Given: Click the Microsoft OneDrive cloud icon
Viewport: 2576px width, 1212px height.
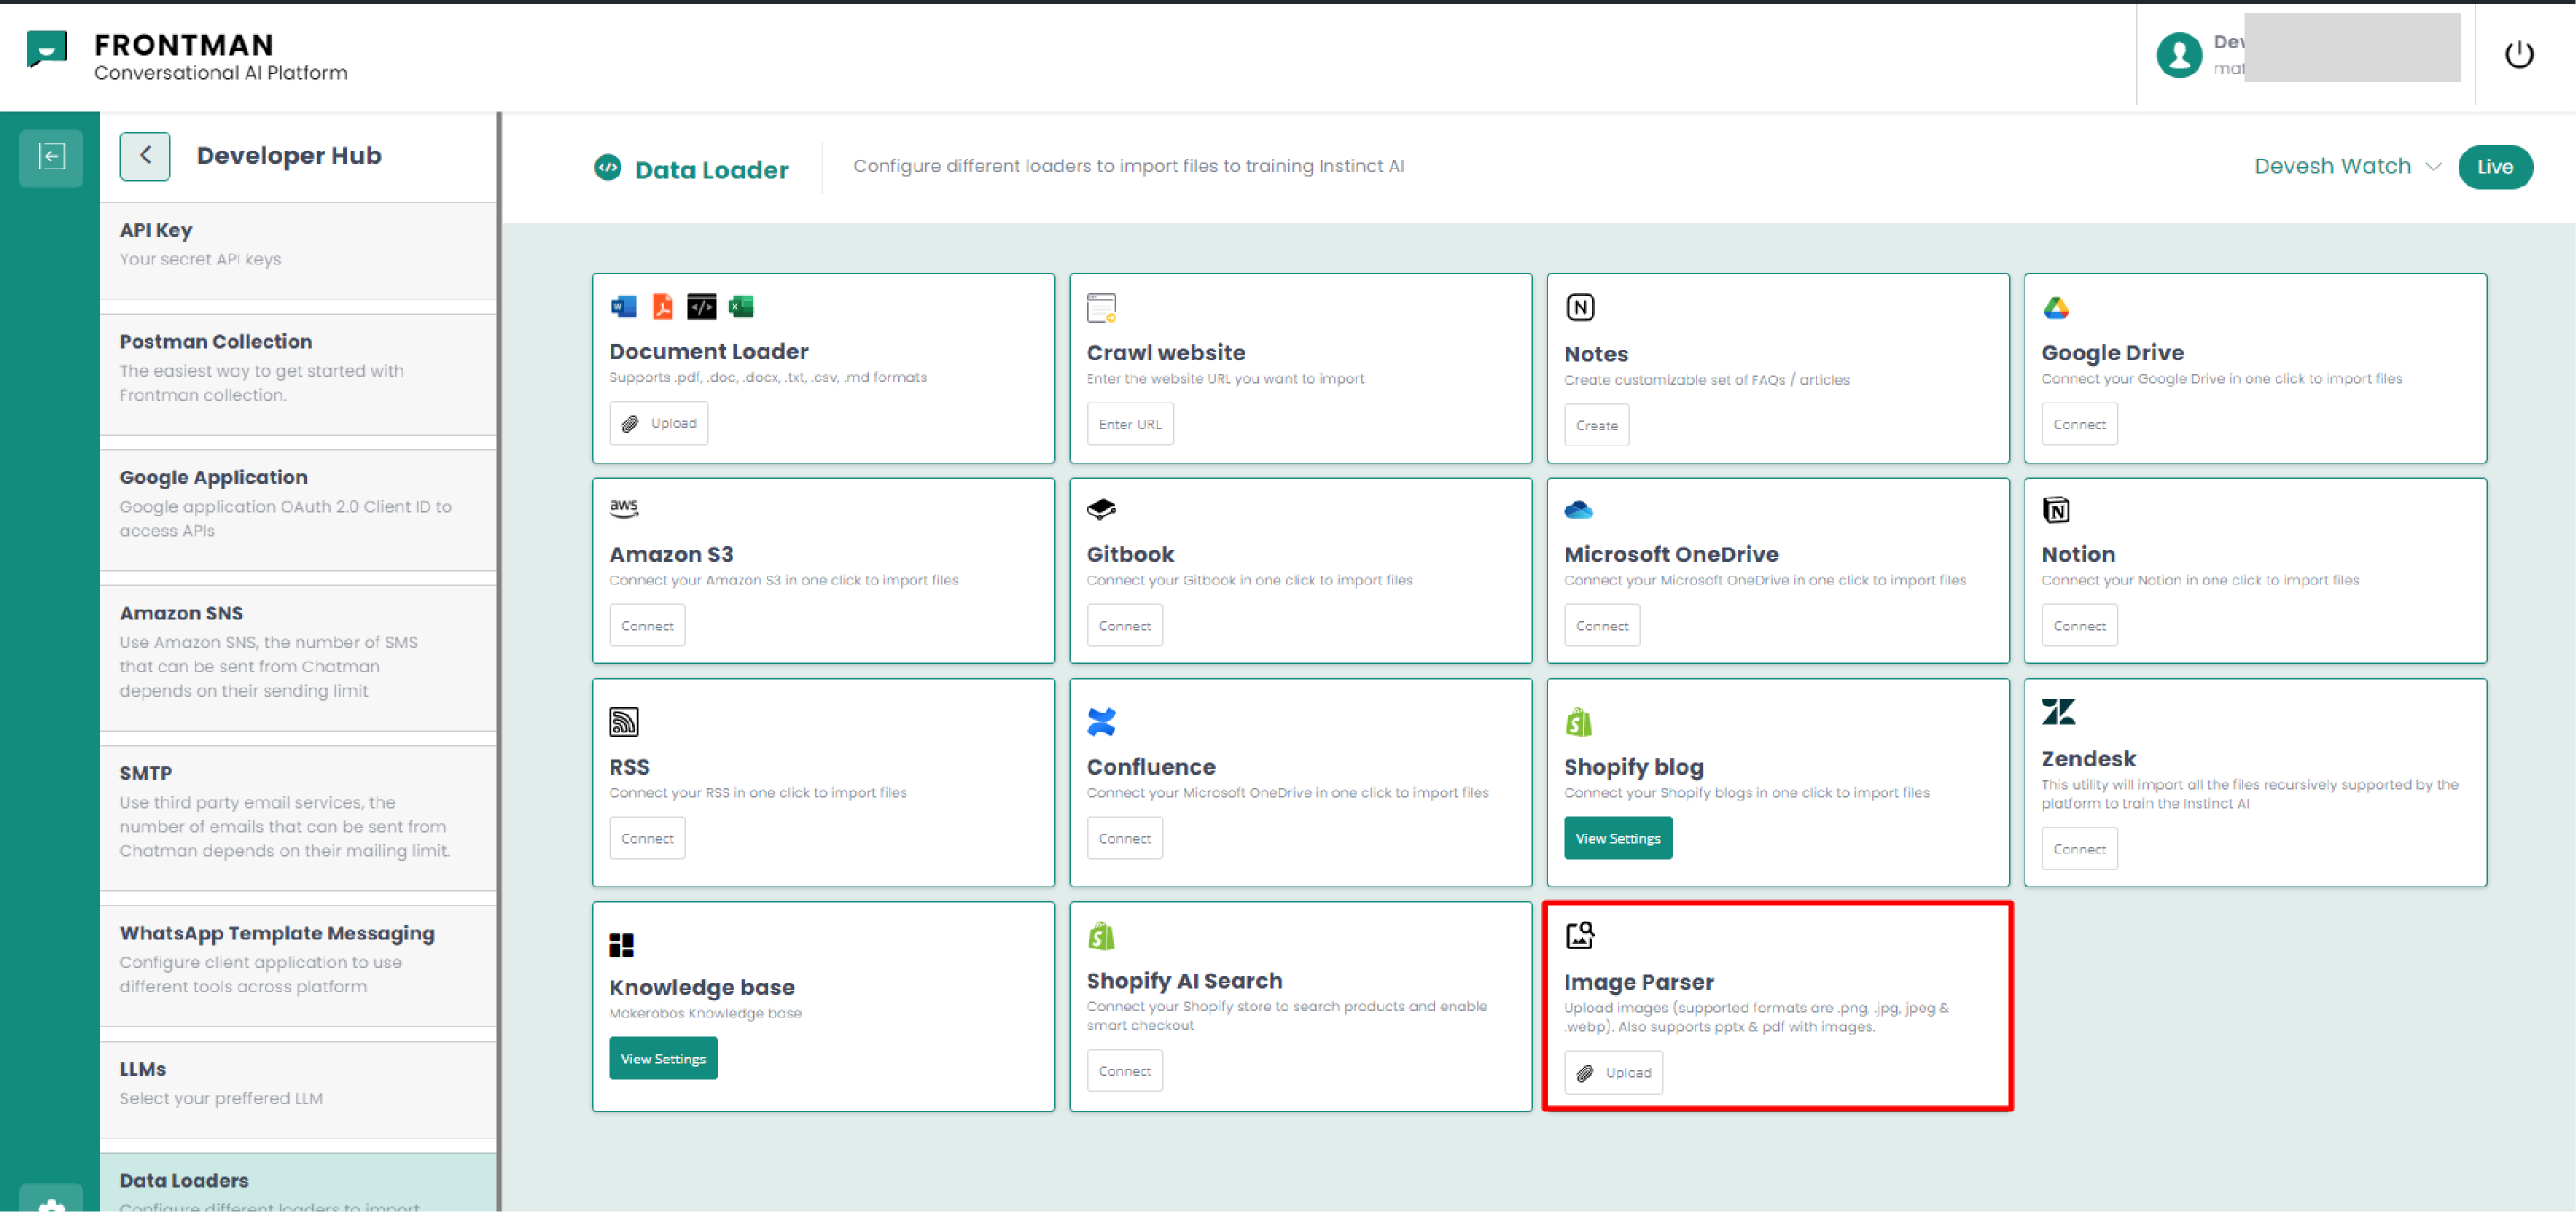Looking at the screenshot, I should click(x=1579, y=511).
